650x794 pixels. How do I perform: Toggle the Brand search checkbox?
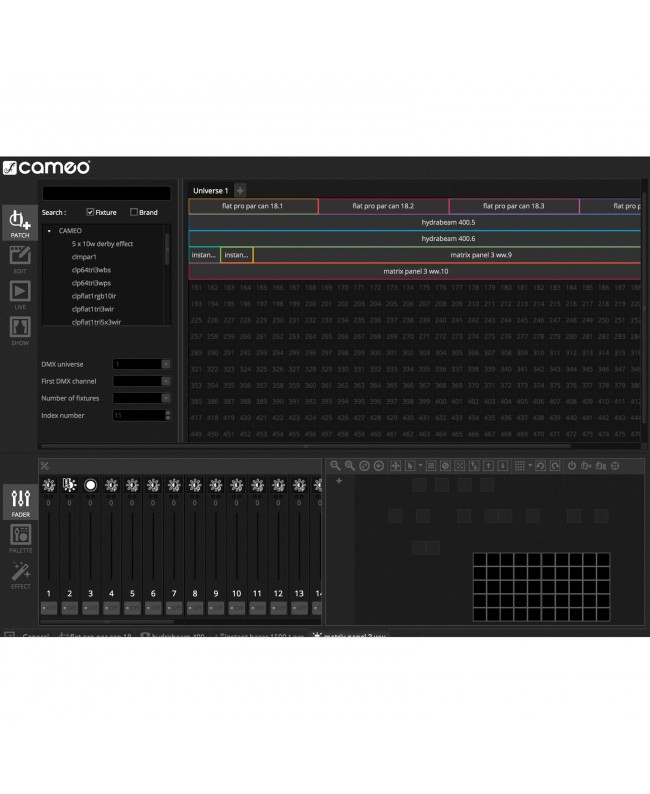[x=134, y=212]
